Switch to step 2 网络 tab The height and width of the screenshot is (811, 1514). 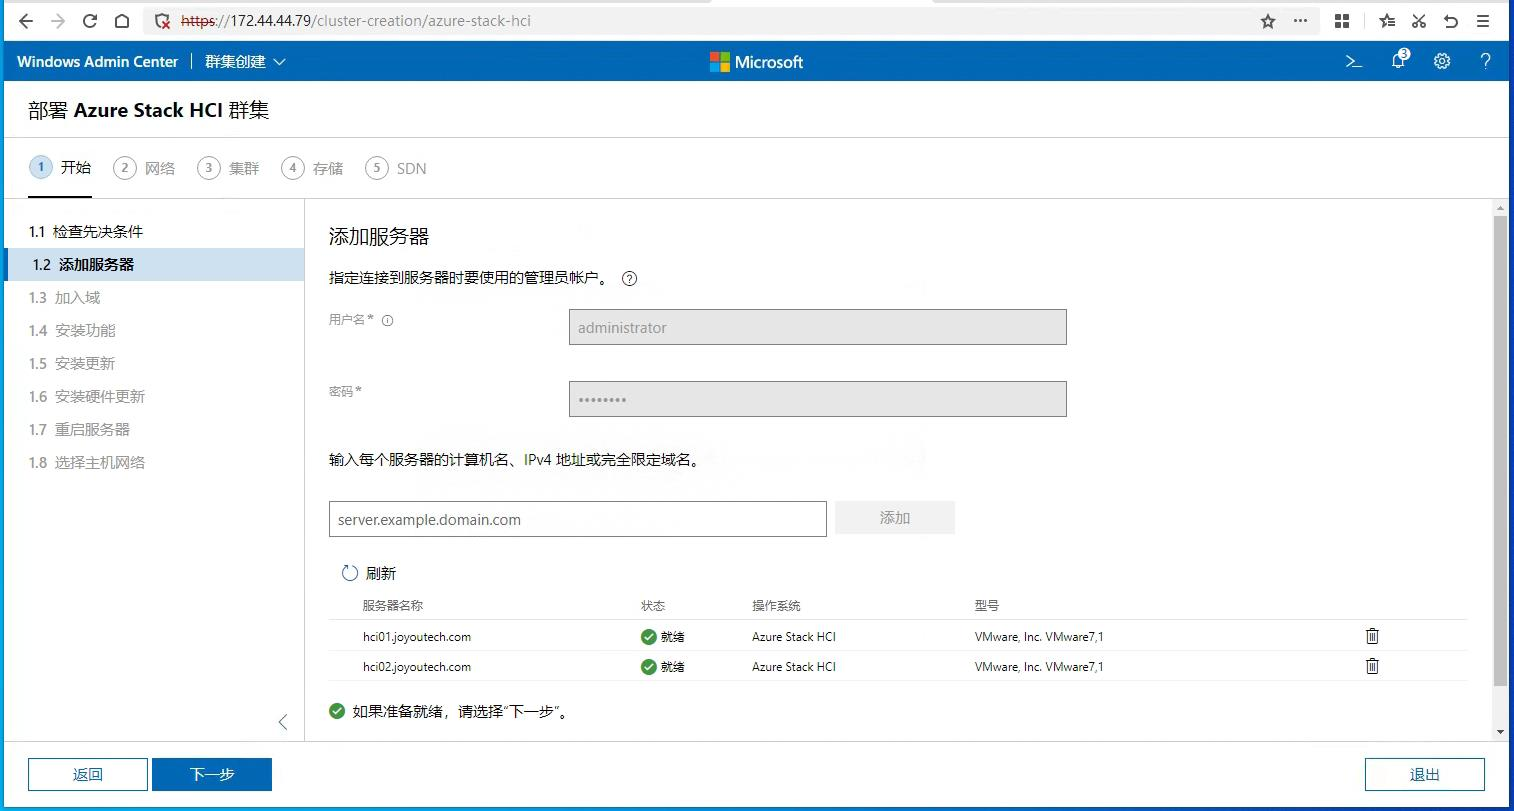[144, 168]
